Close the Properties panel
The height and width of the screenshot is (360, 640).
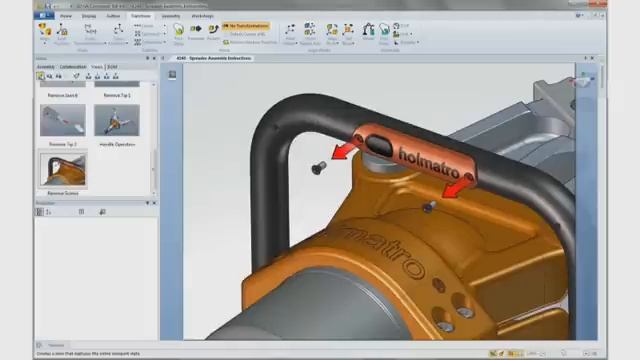coord(154,203)
